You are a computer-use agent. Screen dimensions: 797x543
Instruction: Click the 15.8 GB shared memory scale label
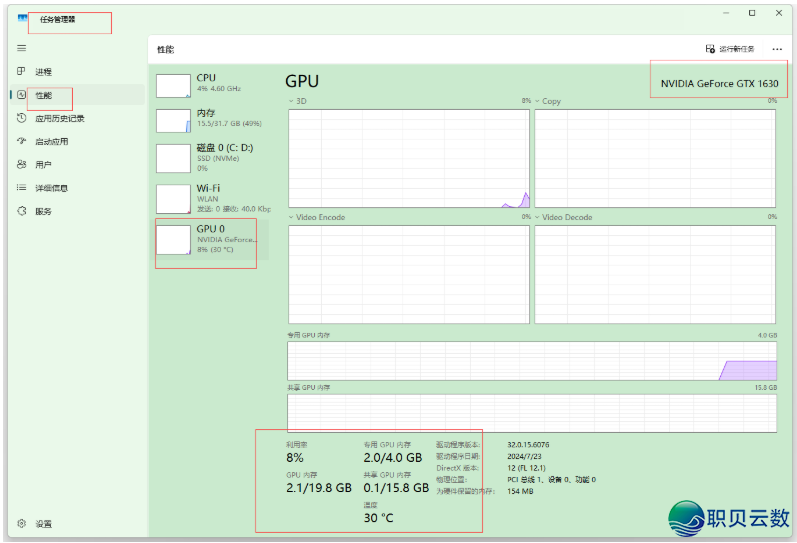(x=766, y=387)
